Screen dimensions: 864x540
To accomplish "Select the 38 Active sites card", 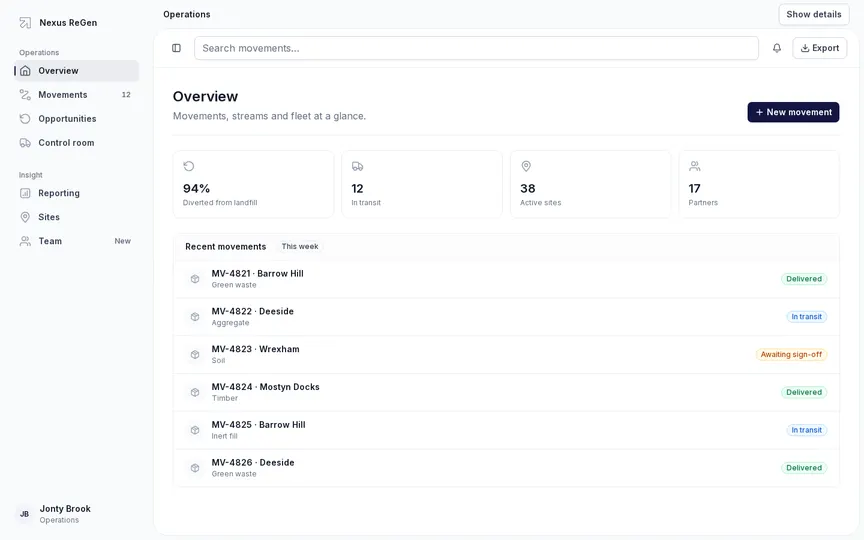I will 591,184.
